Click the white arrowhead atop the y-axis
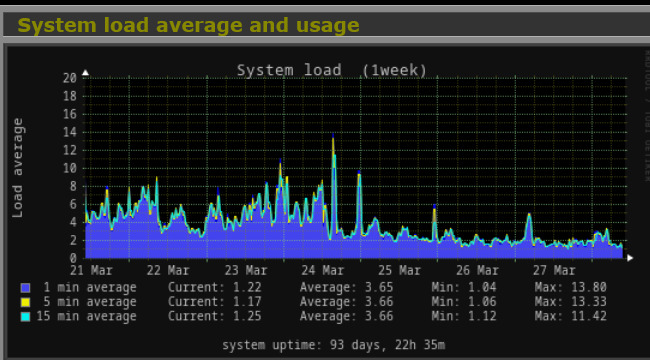Viewport: 650px width, 360px height. [85, 73]
